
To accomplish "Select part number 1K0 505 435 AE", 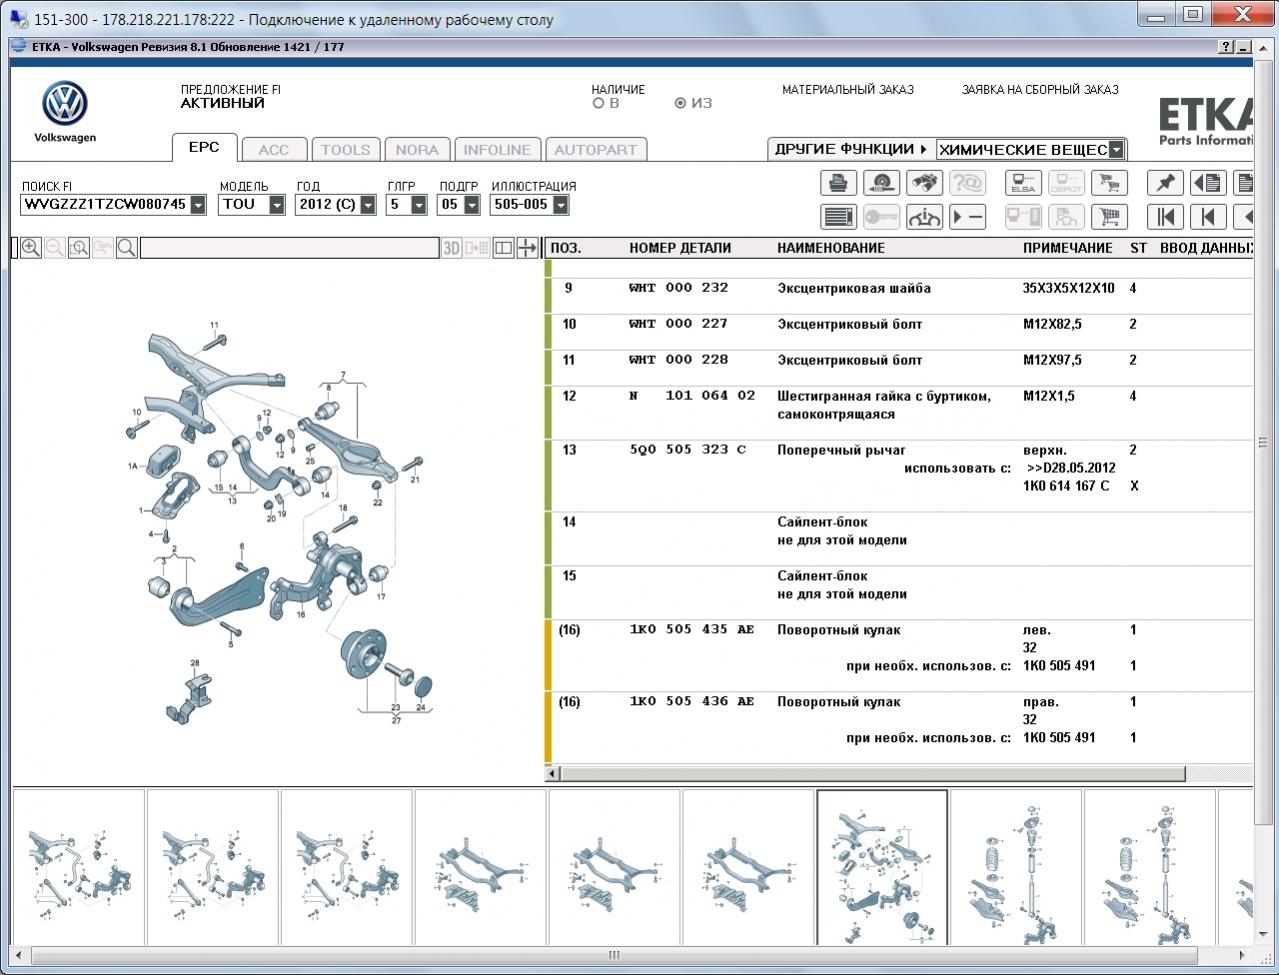I will [692, 630].
